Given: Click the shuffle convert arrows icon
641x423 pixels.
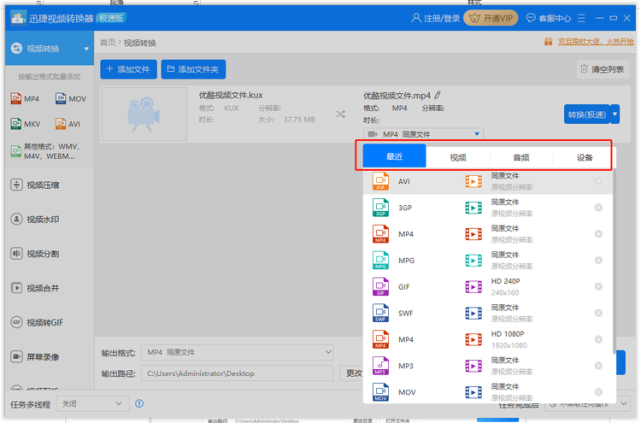Looking at the screenshot, I should (x=340, y=114).
